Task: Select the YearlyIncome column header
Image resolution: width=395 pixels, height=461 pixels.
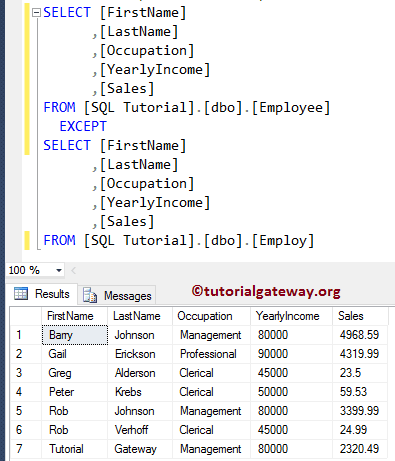Action: pos(291,316)
